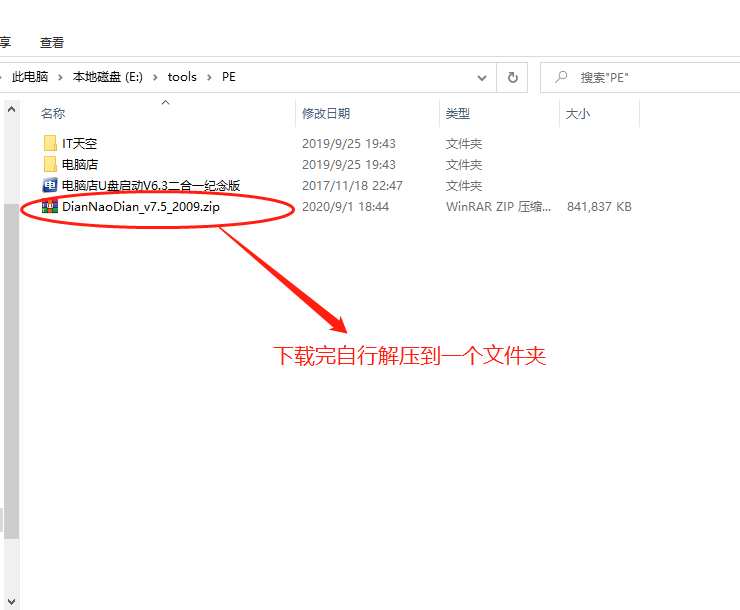This screenshot has width=740, height=610.
Task: Click 此电脑 in the address breadcrumb
Action: click(x=30, y=77)
